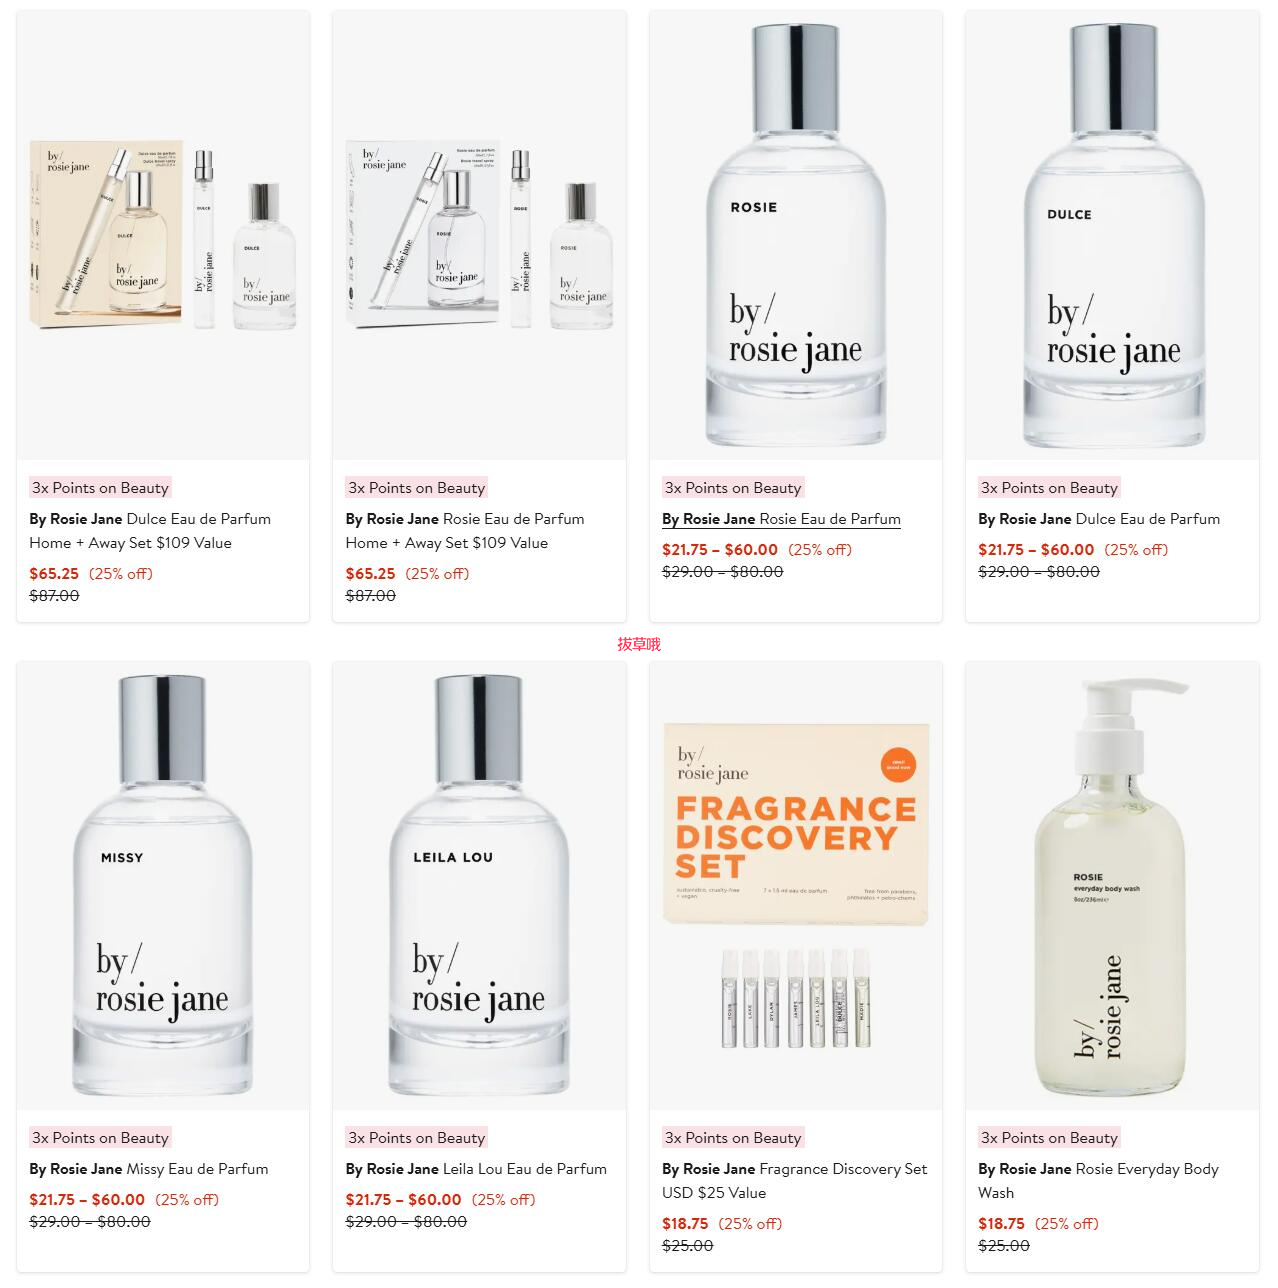Open the Rosie Eau de Parfum Home + Away Set title
1278x1288 pixels.
click(x=465, y=531)
